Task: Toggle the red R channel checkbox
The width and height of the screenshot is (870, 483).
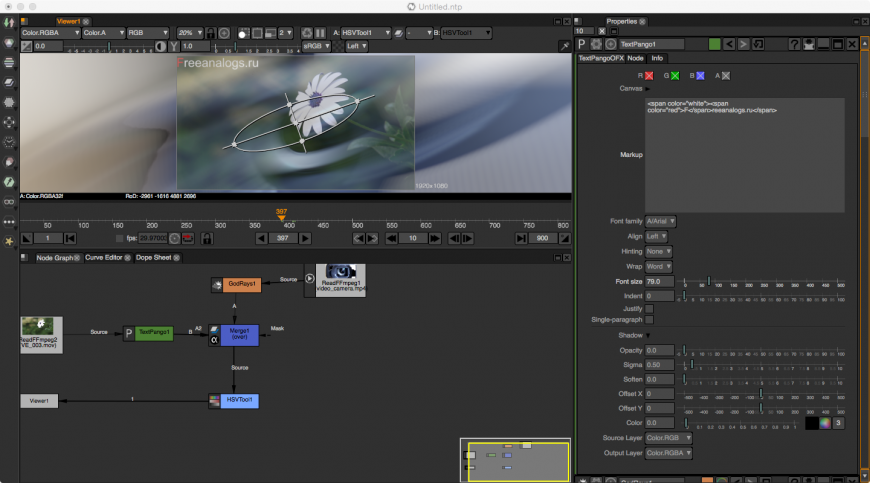Action: point(648,75)
